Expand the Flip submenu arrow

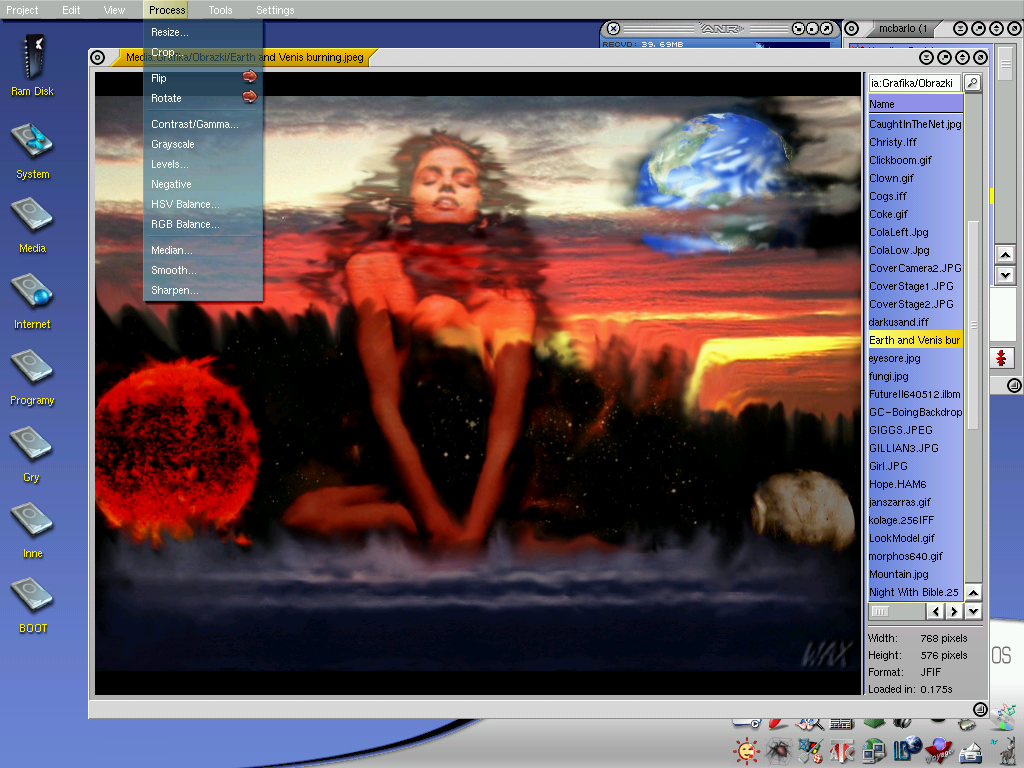(x=249, y=77)
